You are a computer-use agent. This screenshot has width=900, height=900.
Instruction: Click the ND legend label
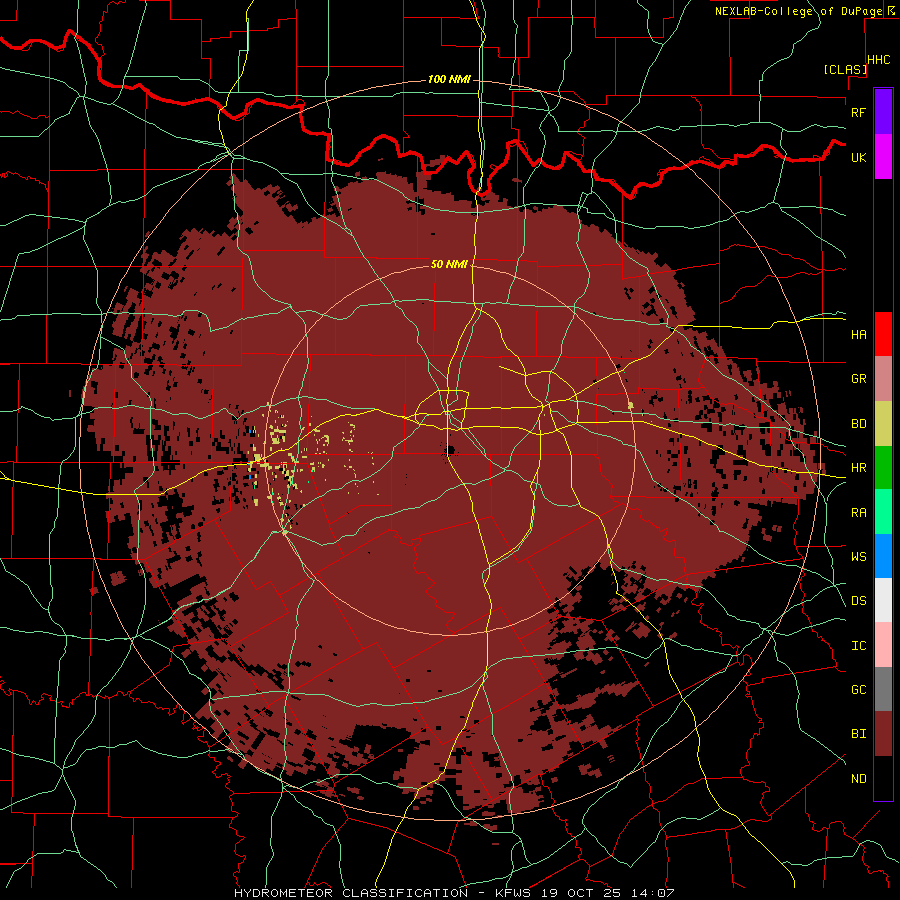tap(858, 779)
